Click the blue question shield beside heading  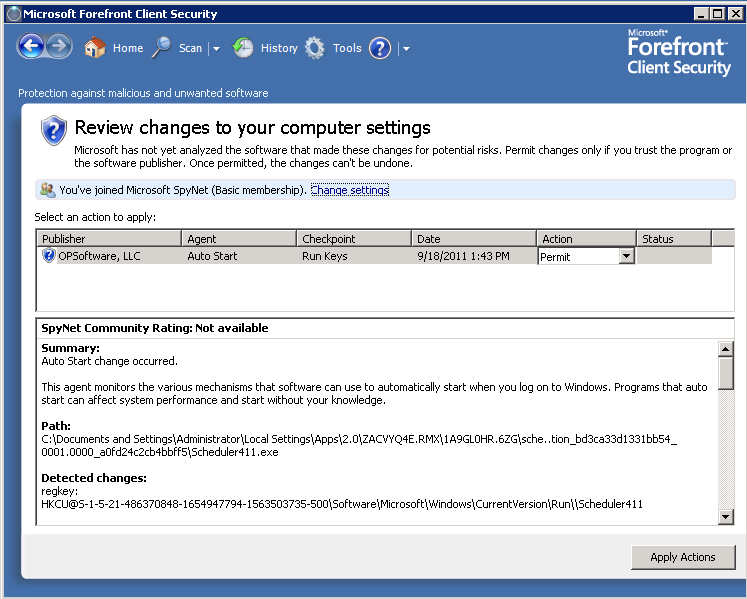click(x=54, y=130)
